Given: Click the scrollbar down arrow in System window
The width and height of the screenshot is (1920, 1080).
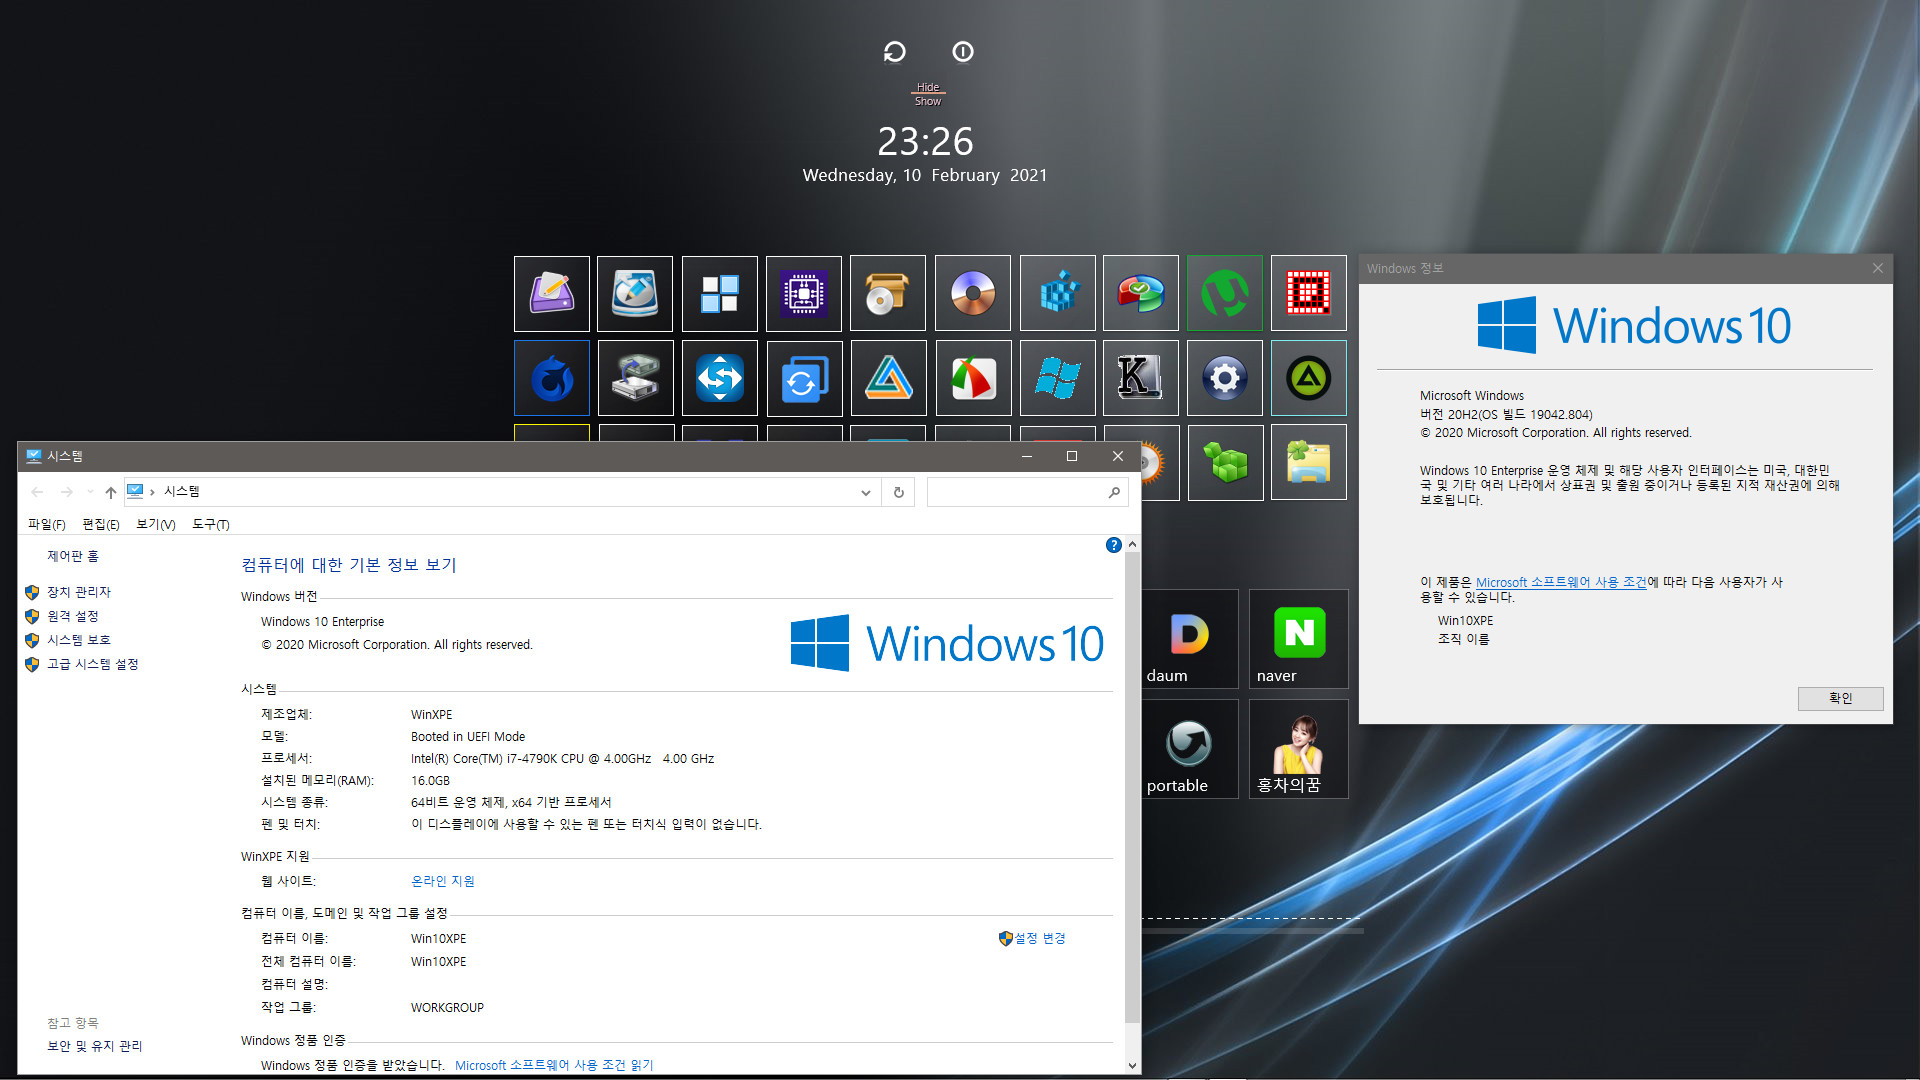Looking at the screenshot, I should click(1132, 1066).
